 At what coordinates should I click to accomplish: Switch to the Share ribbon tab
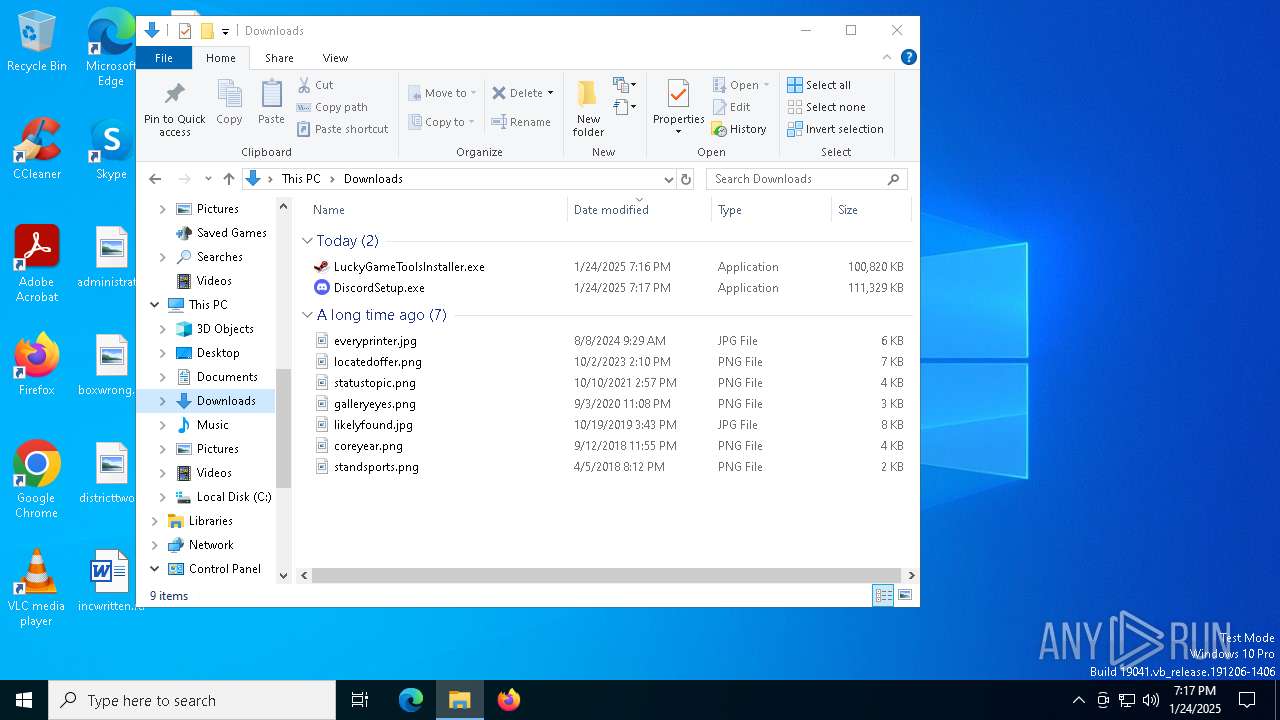[279, 58]
